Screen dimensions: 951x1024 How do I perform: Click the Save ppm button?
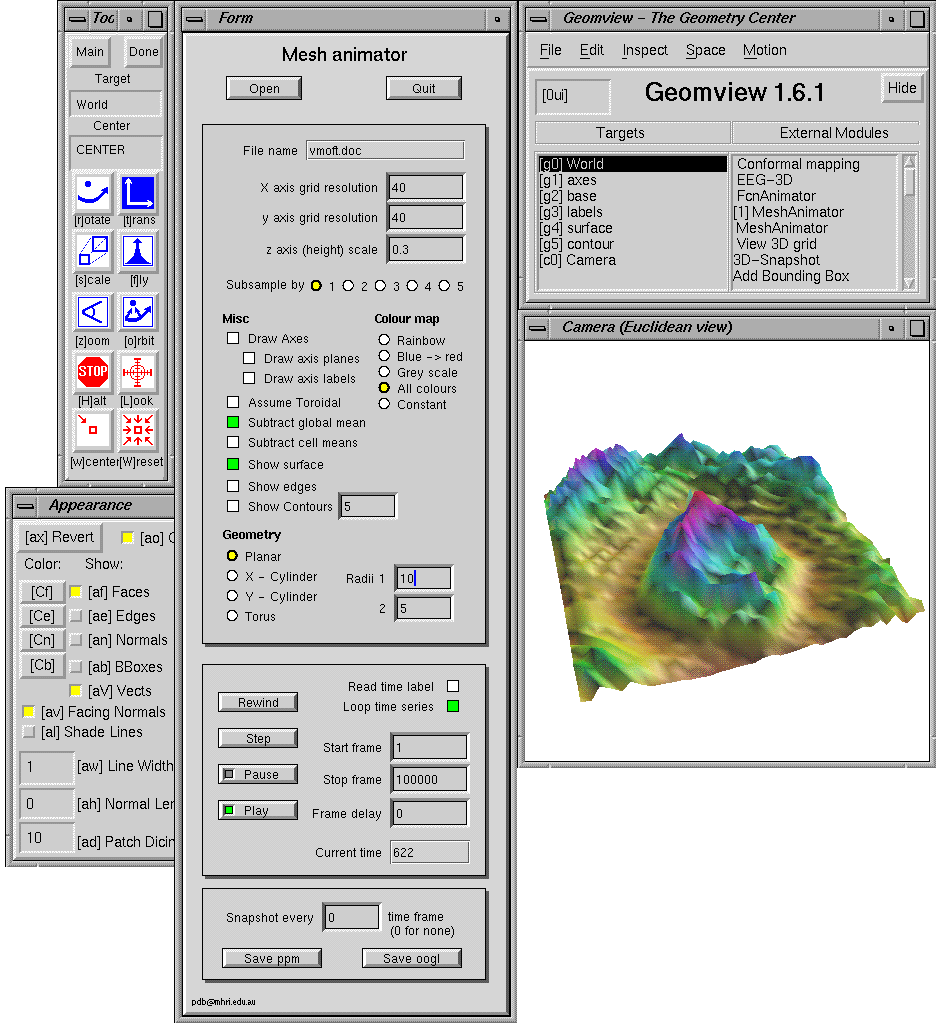(272, 959)
